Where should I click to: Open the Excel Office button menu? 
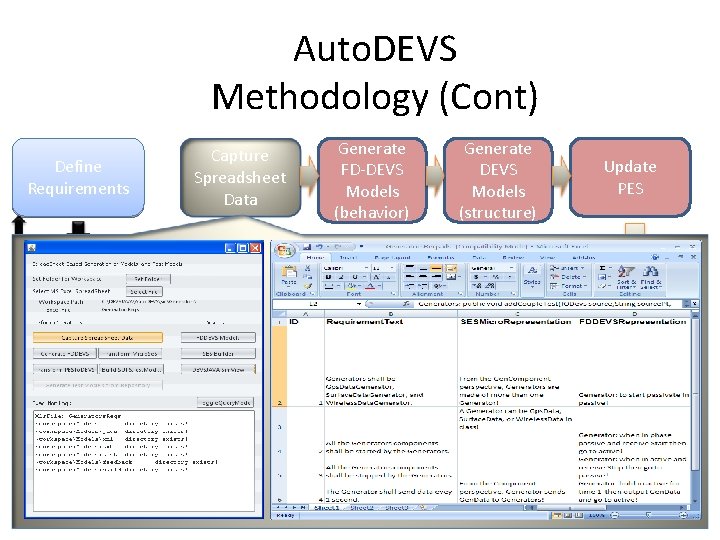point(285,251)
